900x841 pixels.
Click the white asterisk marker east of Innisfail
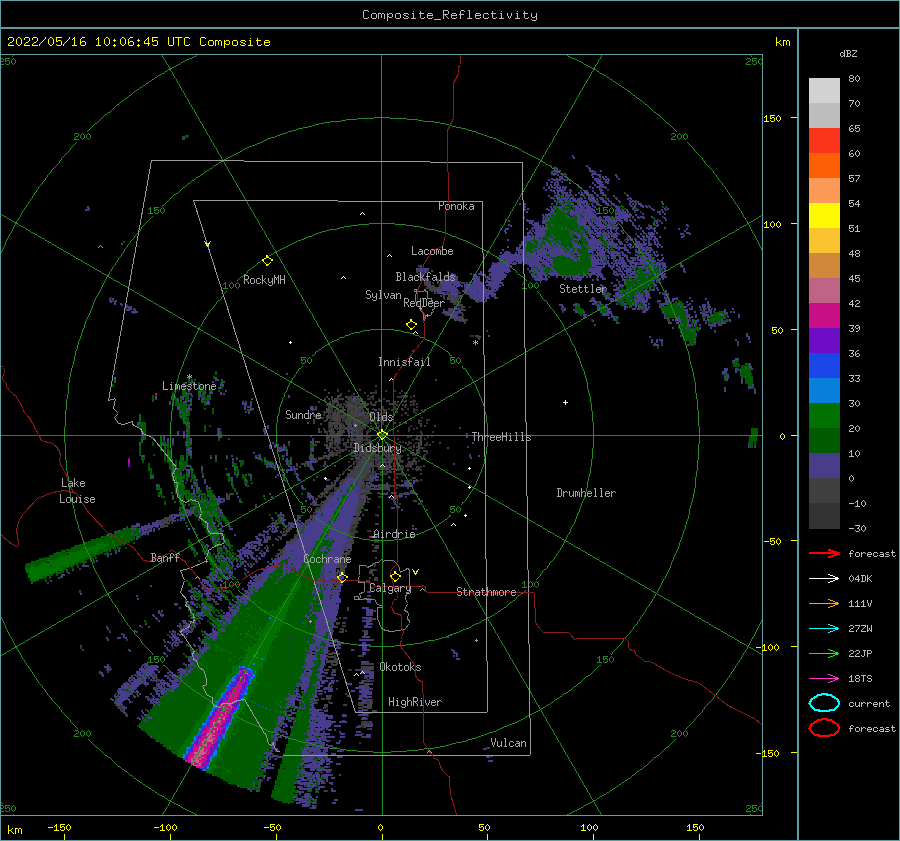tap(475, 343)
